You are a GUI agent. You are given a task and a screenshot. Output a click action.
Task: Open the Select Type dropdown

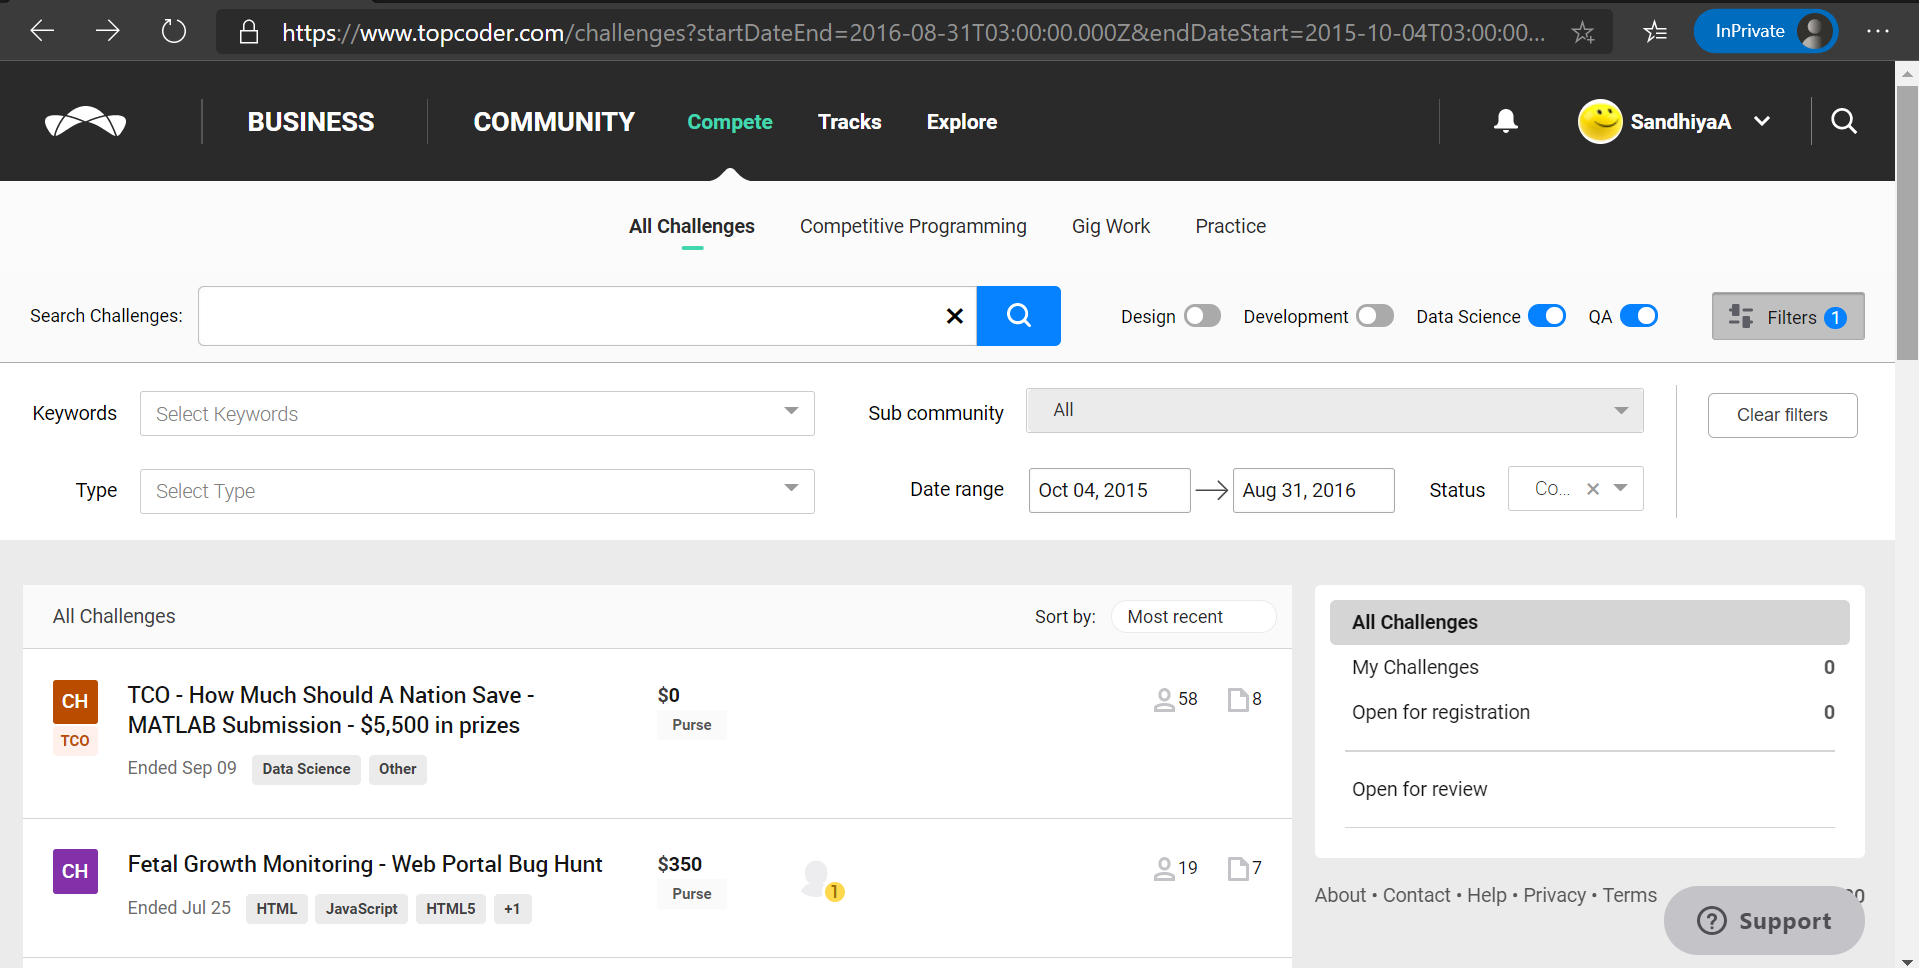click(x=477, y=491)
